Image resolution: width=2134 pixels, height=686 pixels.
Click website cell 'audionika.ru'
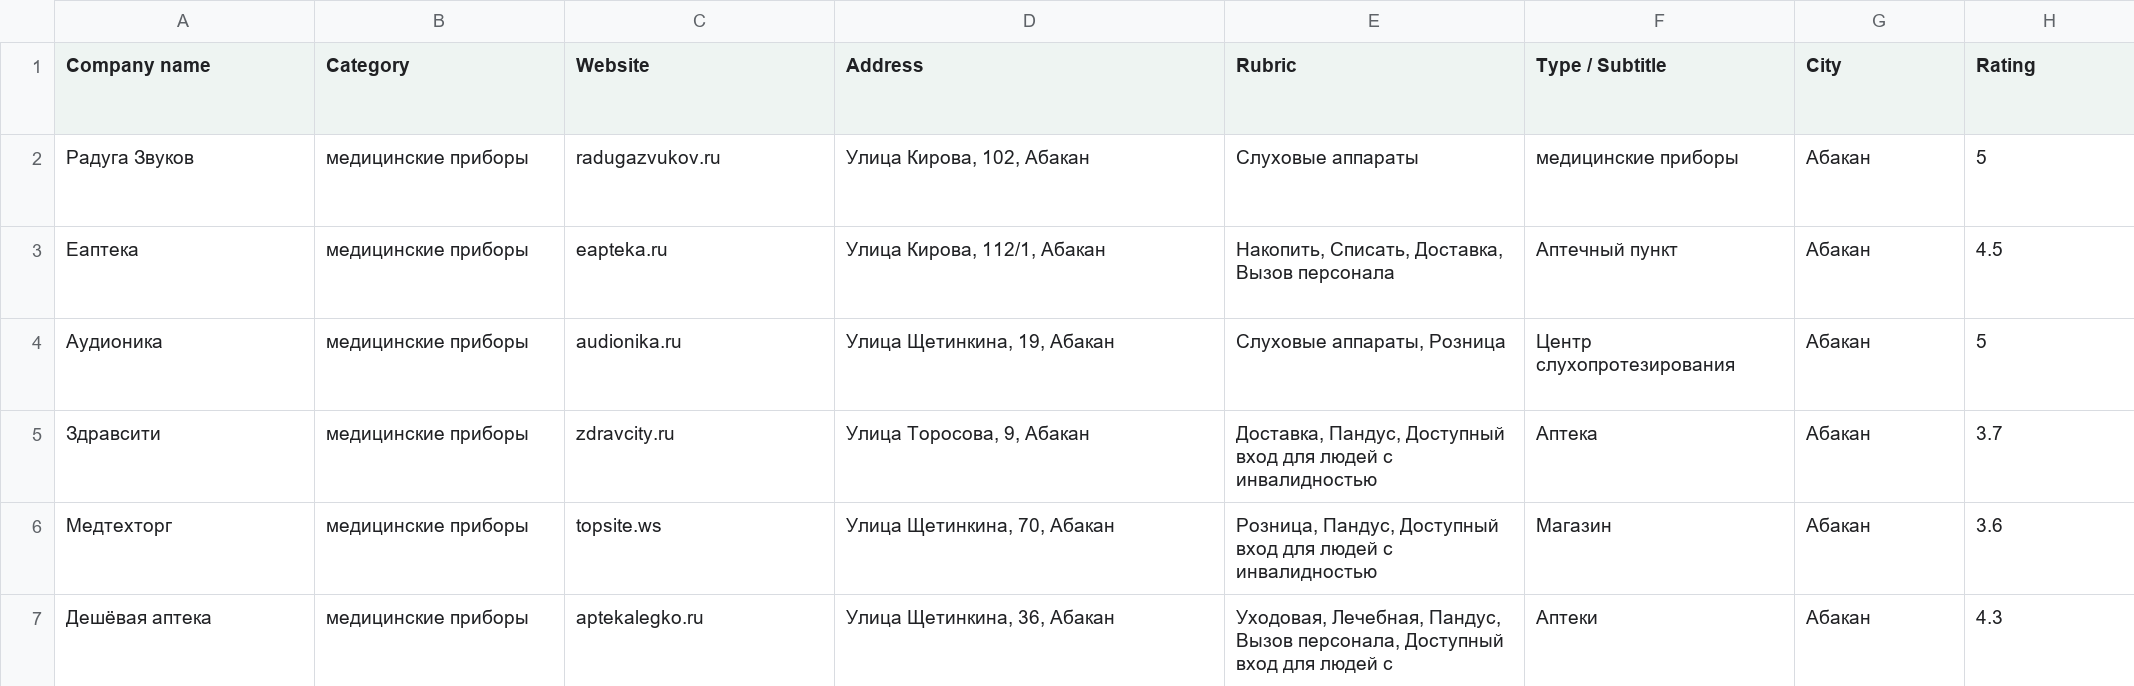tap(699, 364)
